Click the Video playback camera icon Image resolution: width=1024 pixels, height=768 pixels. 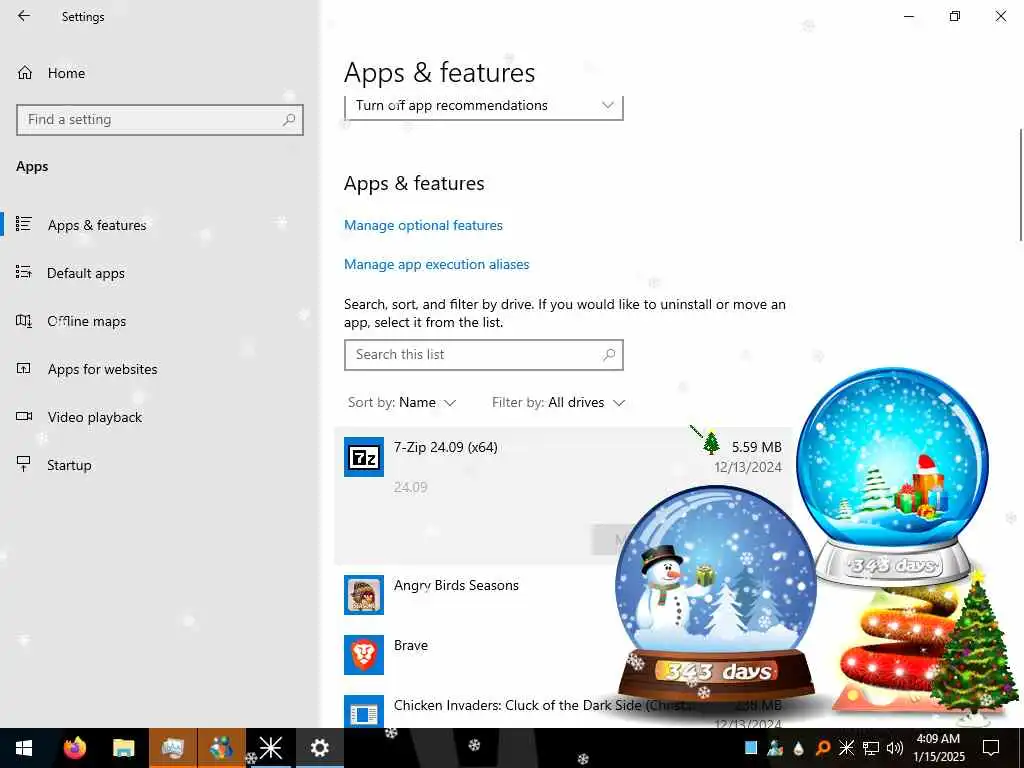(x=24, y=416)
